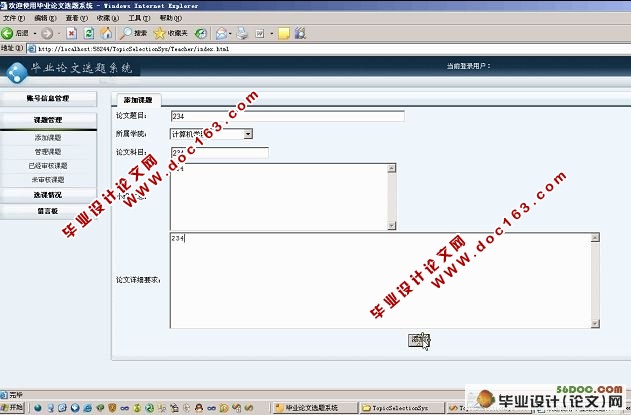Open the 所属学院 college dropdown
The height and width of the screenshot is (415, 631).
coord(211,134)
